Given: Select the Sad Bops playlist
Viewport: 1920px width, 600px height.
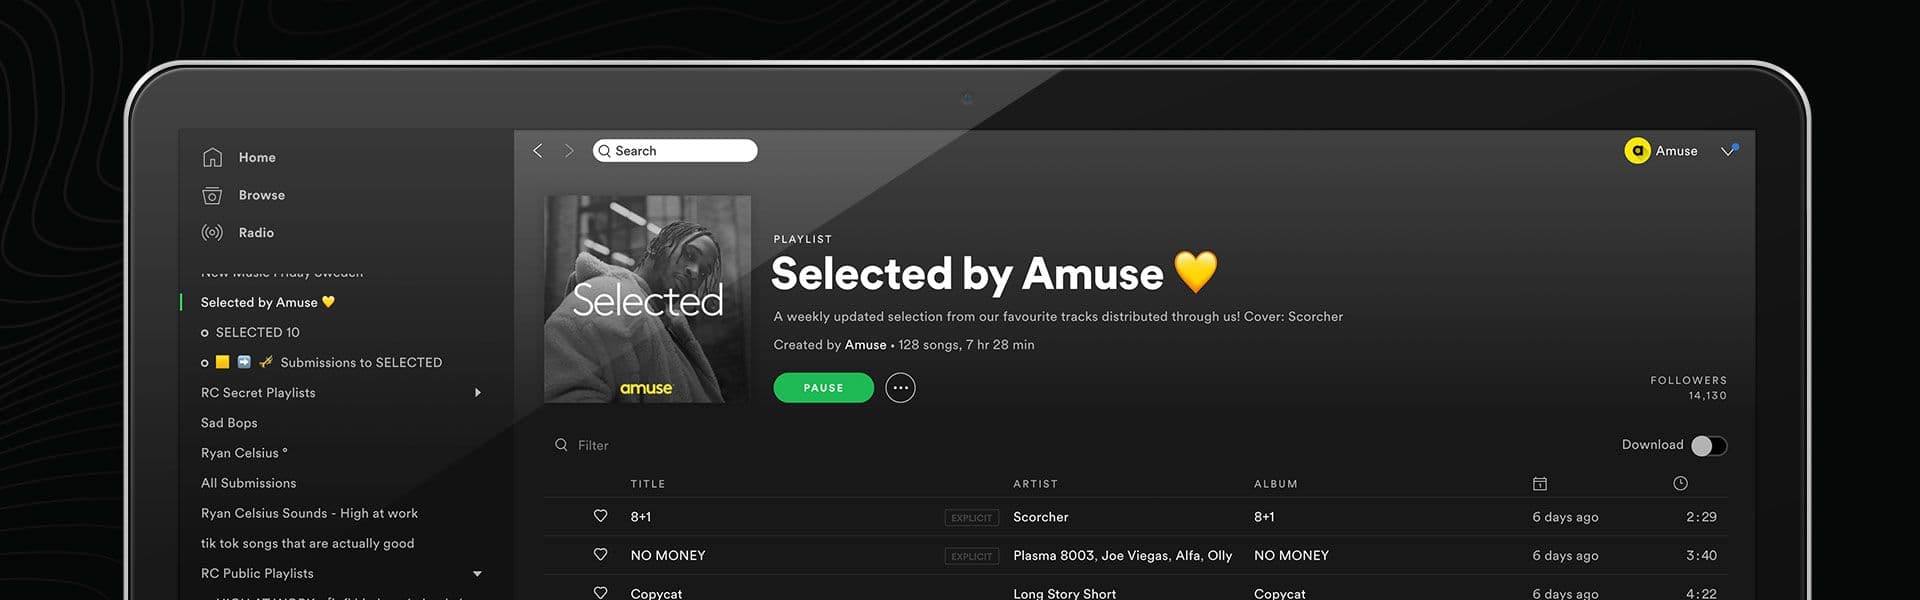Looking at the screenshot, I should coord(229,423).
